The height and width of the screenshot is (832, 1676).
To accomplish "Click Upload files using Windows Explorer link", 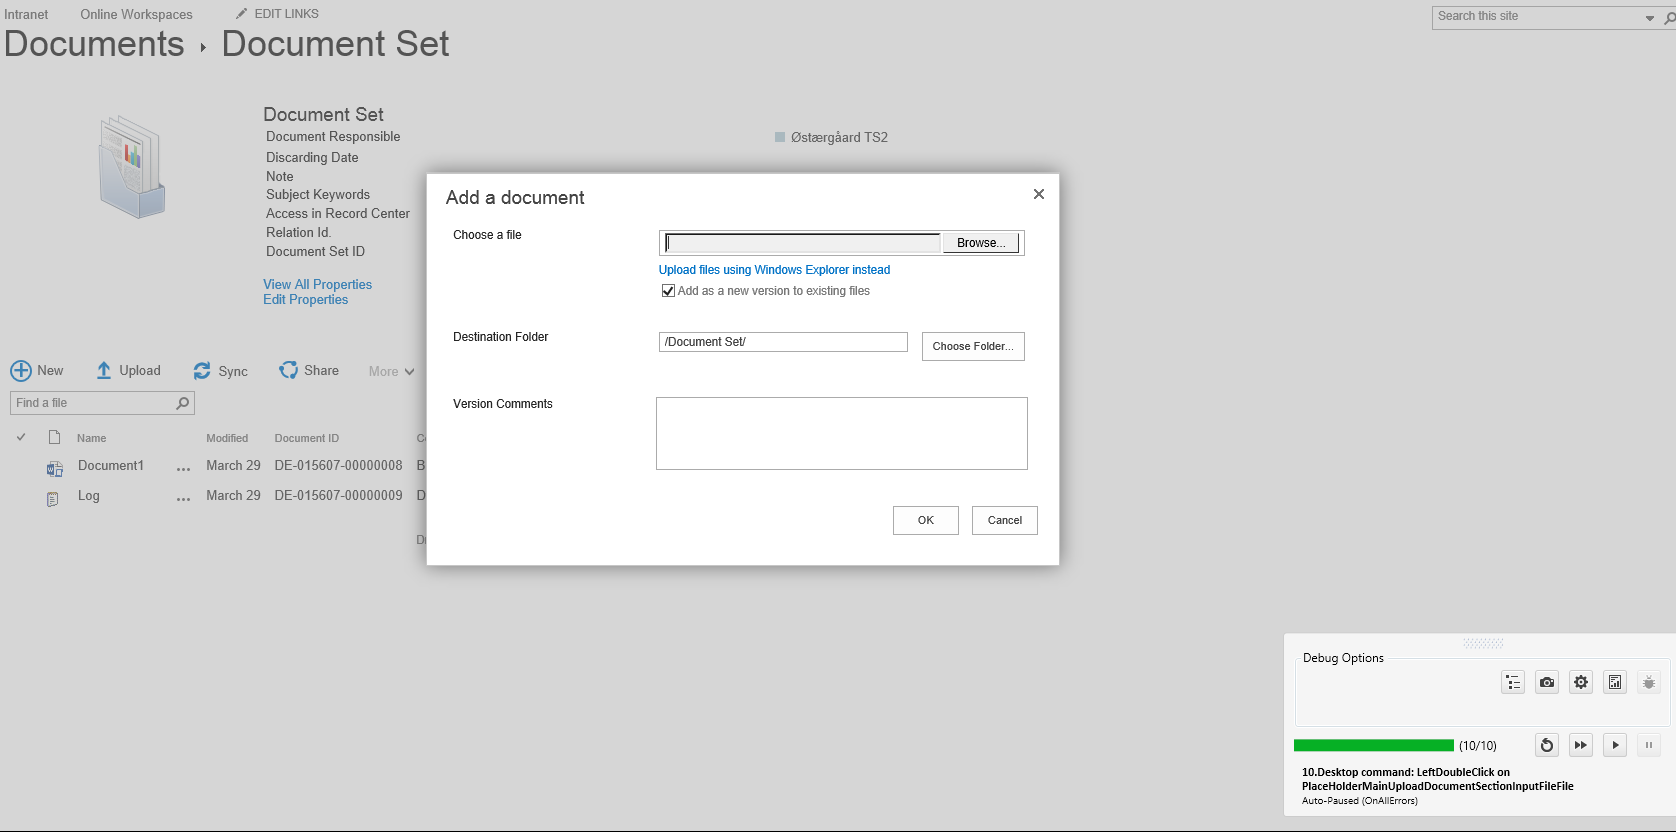I will [x=774, y=270].
